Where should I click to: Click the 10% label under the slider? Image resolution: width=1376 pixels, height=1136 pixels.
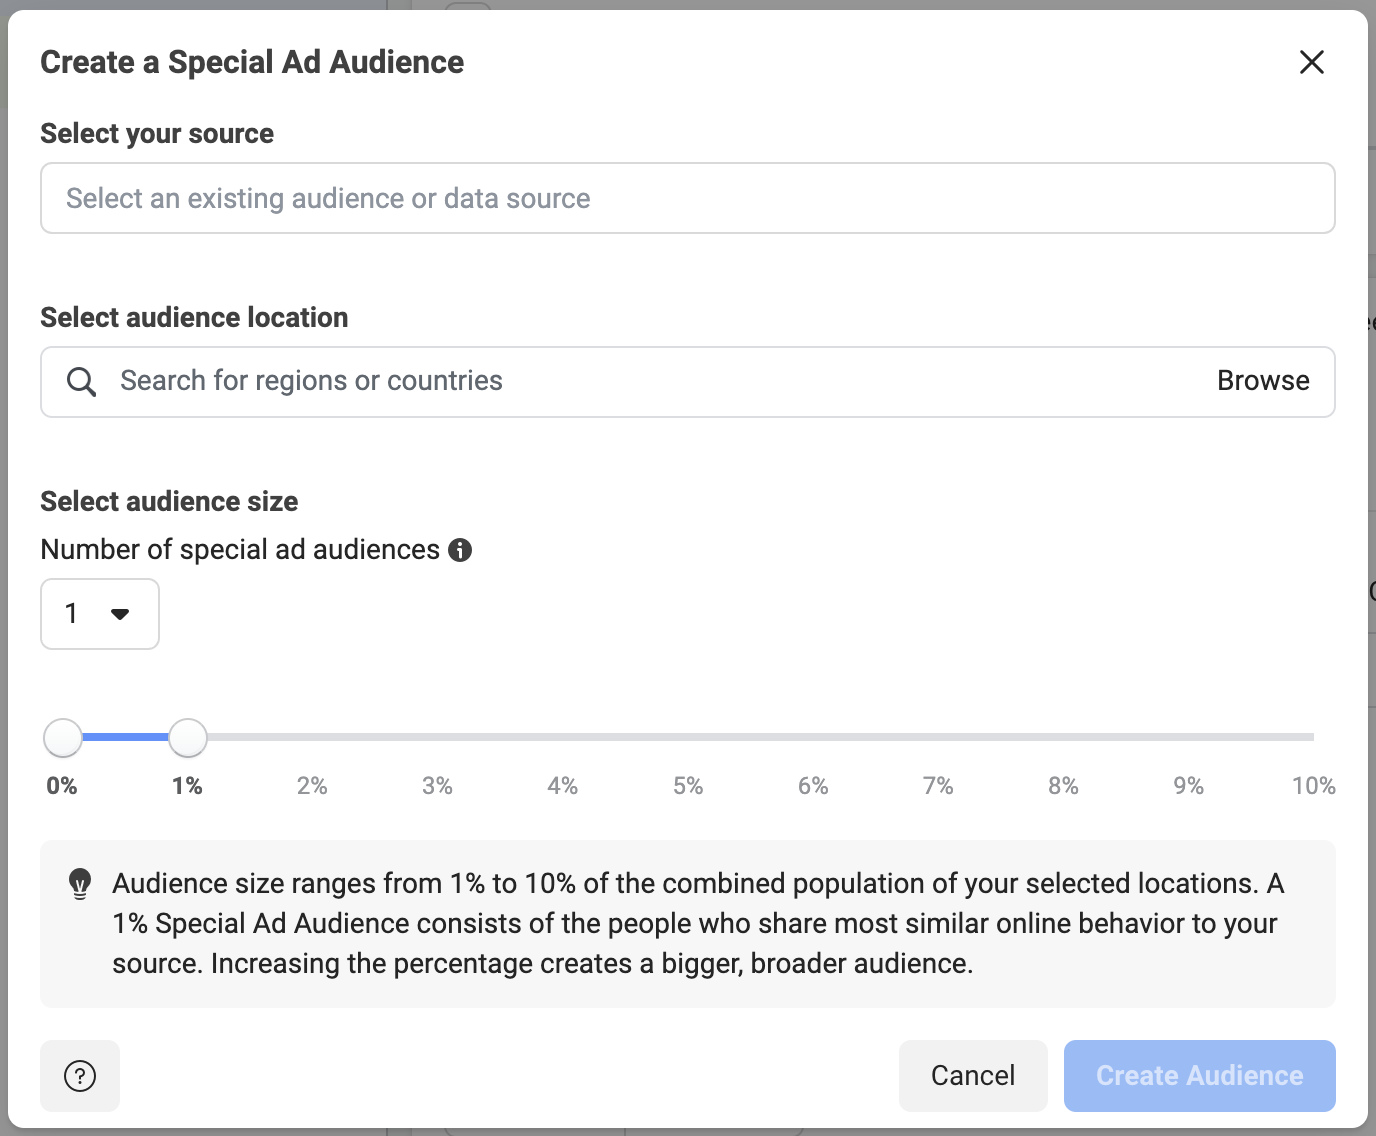click(1313, 786)
